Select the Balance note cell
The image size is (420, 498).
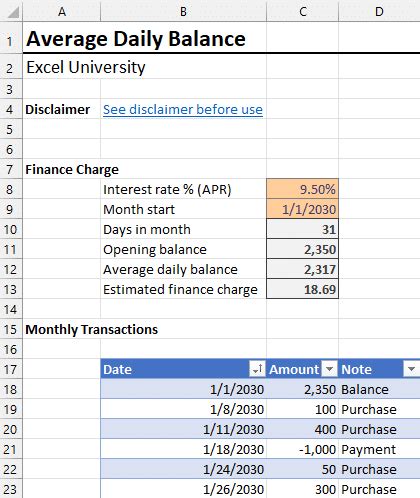pos(379,389)
